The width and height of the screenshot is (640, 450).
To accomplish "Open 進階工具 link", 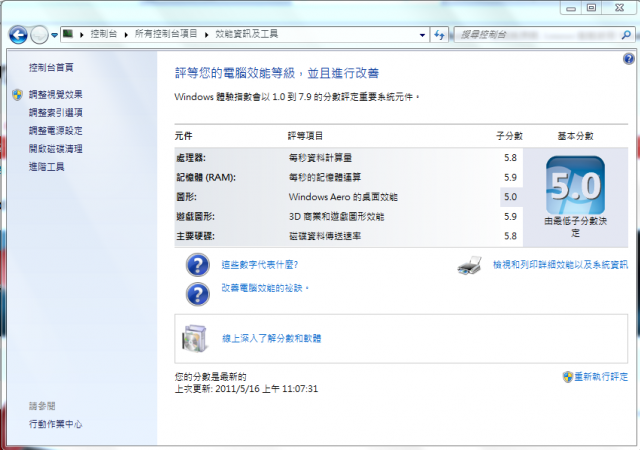I will point(47,167).
